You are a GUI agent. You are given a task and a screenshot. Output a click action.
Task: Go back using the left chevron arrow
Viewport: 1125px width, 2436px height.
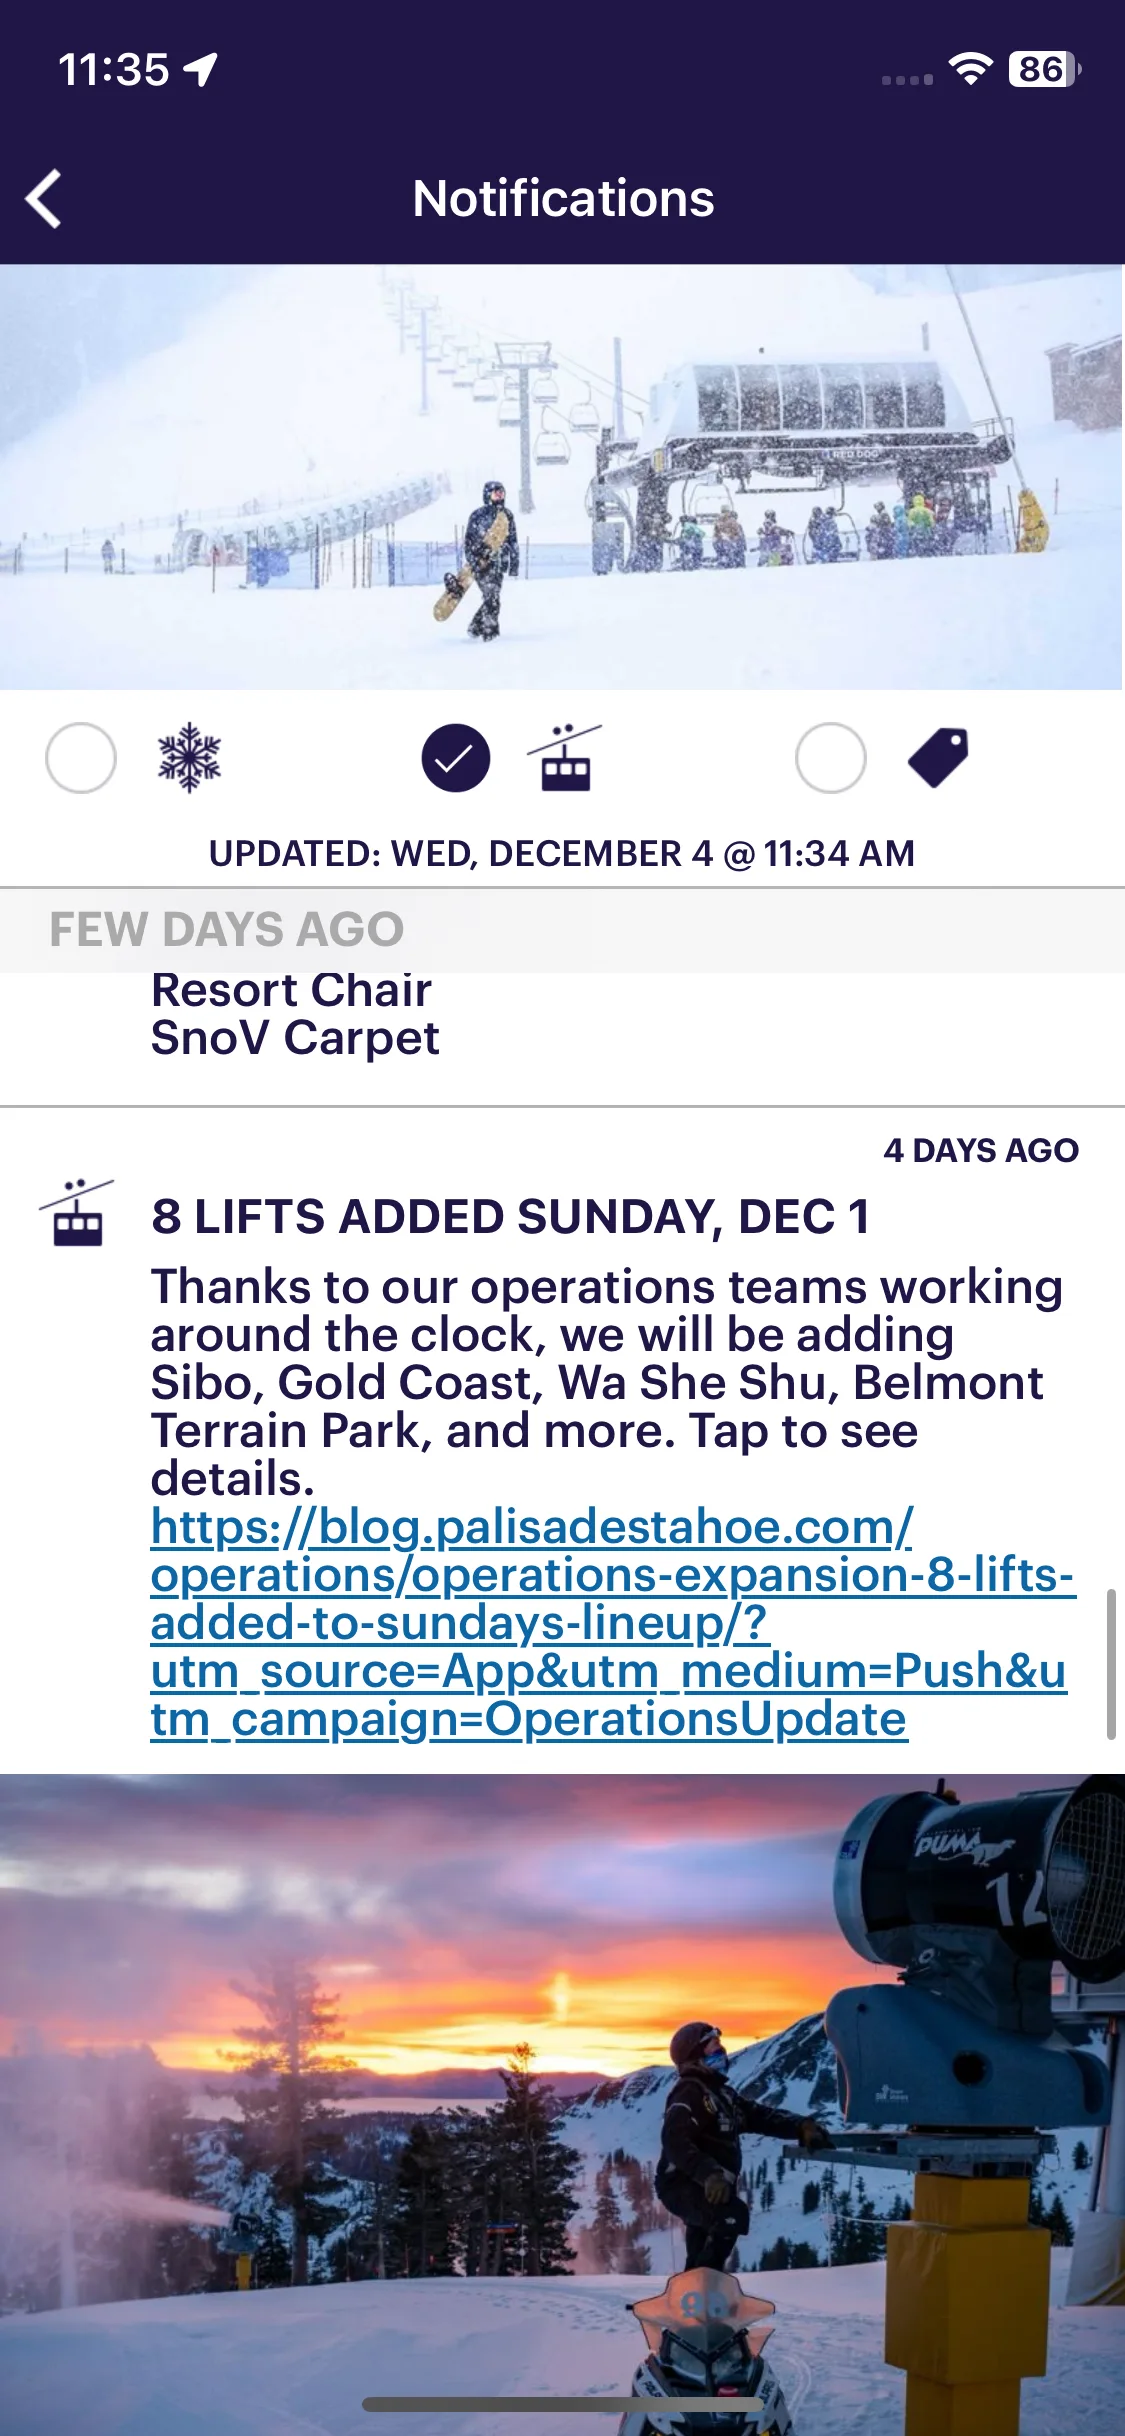click(44, 199)
